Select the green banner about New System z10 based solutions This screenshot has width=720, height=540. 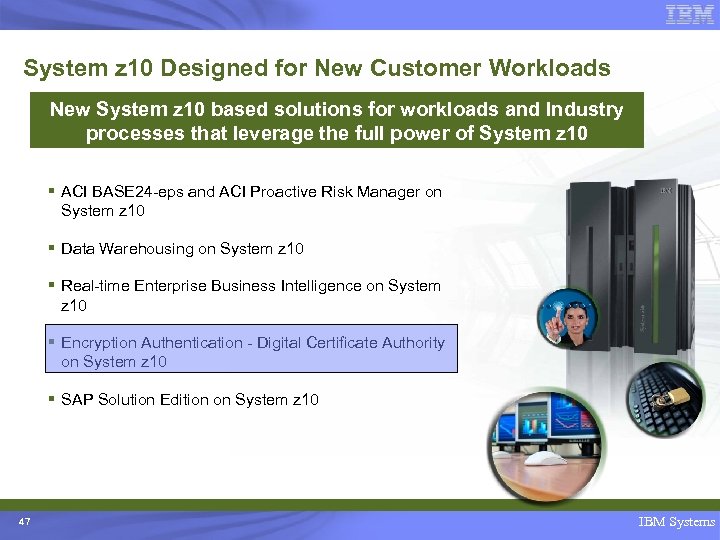click(337, 120)
